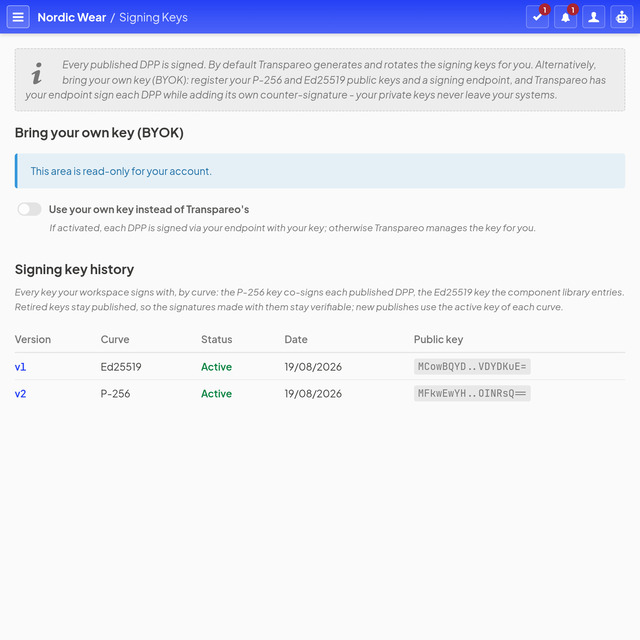Screen dimensions: 640x640
Task: Click the info icon in notice box
Action: (x=37, y=73)
